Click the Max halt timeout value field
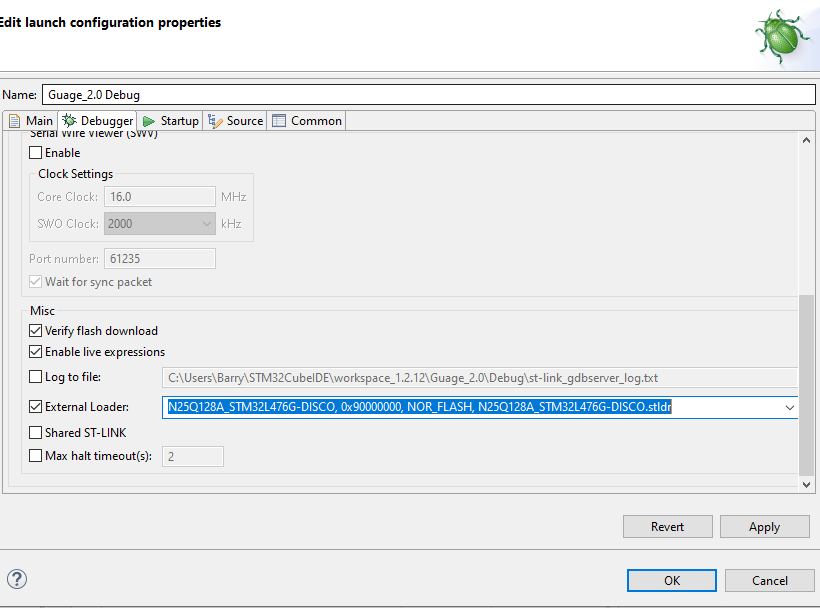 tap(193, 456)
